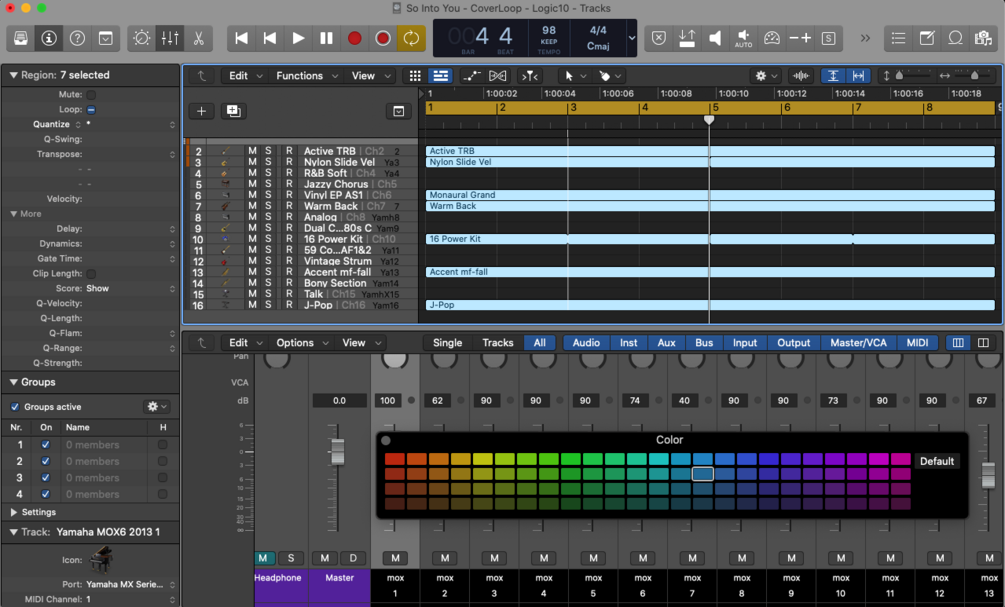1005x607 pixels.
Task: Toggle Audio channel strip filter
Action: pos(586,343)
